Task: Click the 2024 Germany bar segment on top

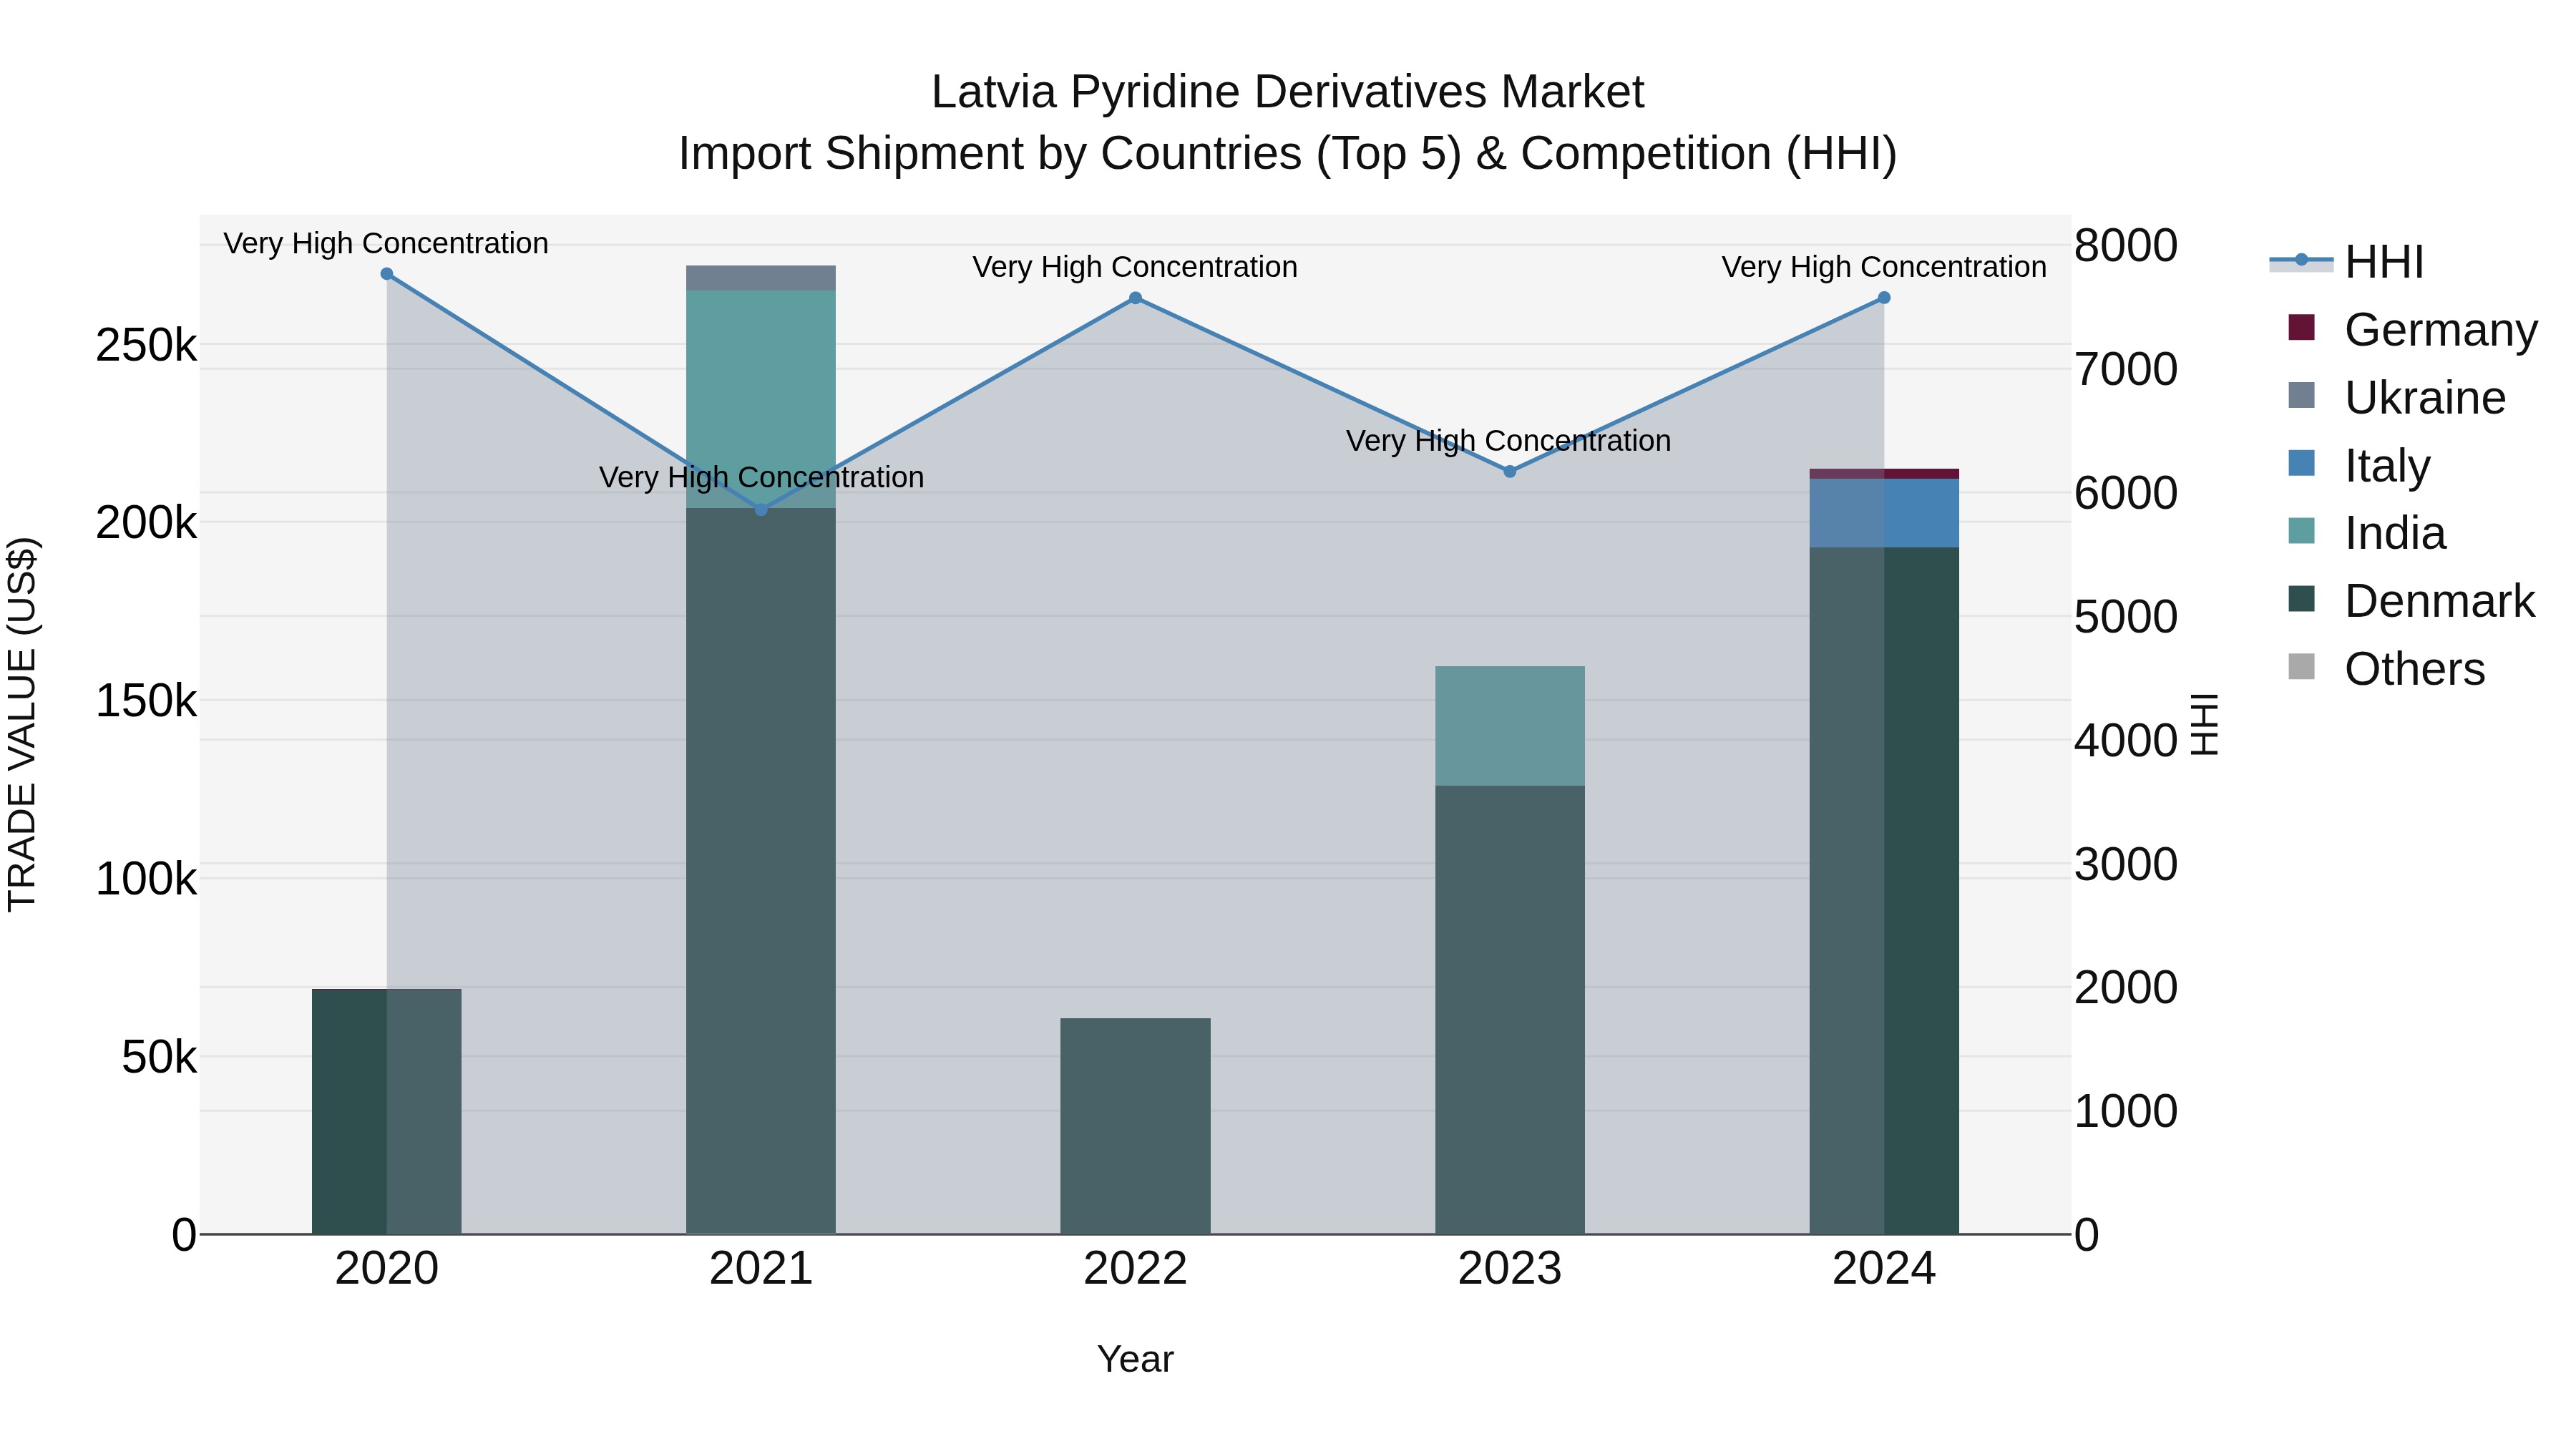Action: 1884,474
